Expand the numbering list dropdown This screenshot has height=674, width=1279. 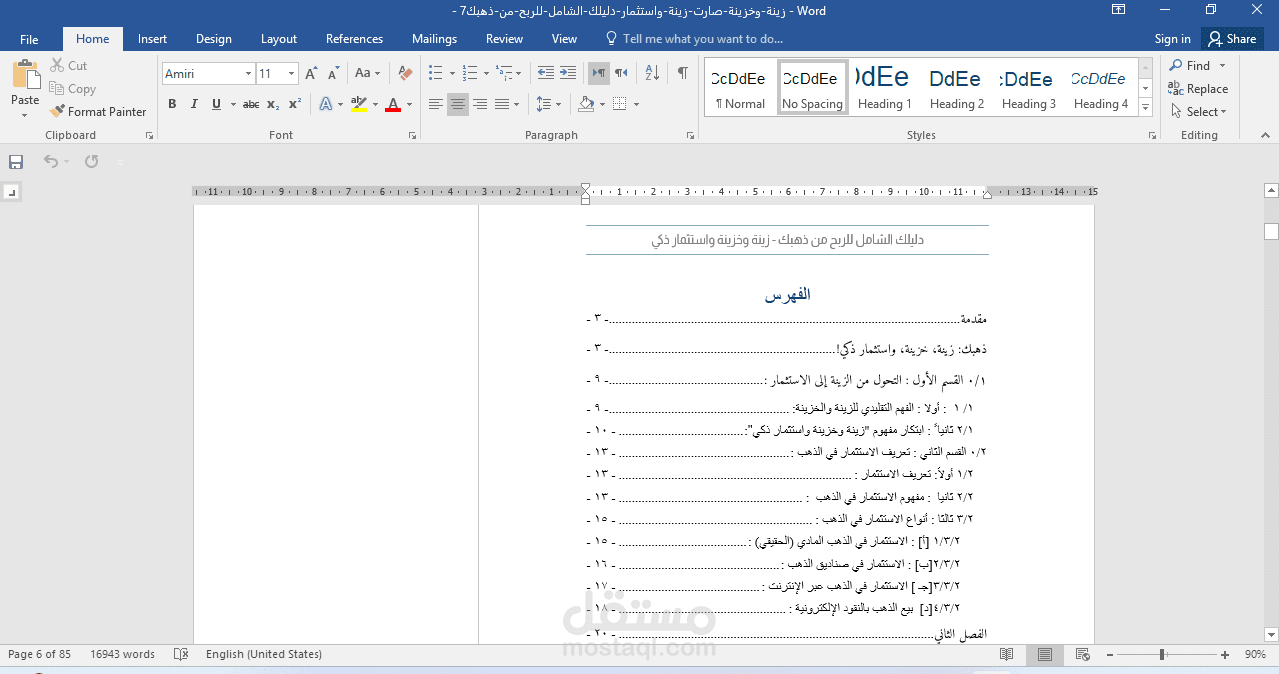[487, 73]
